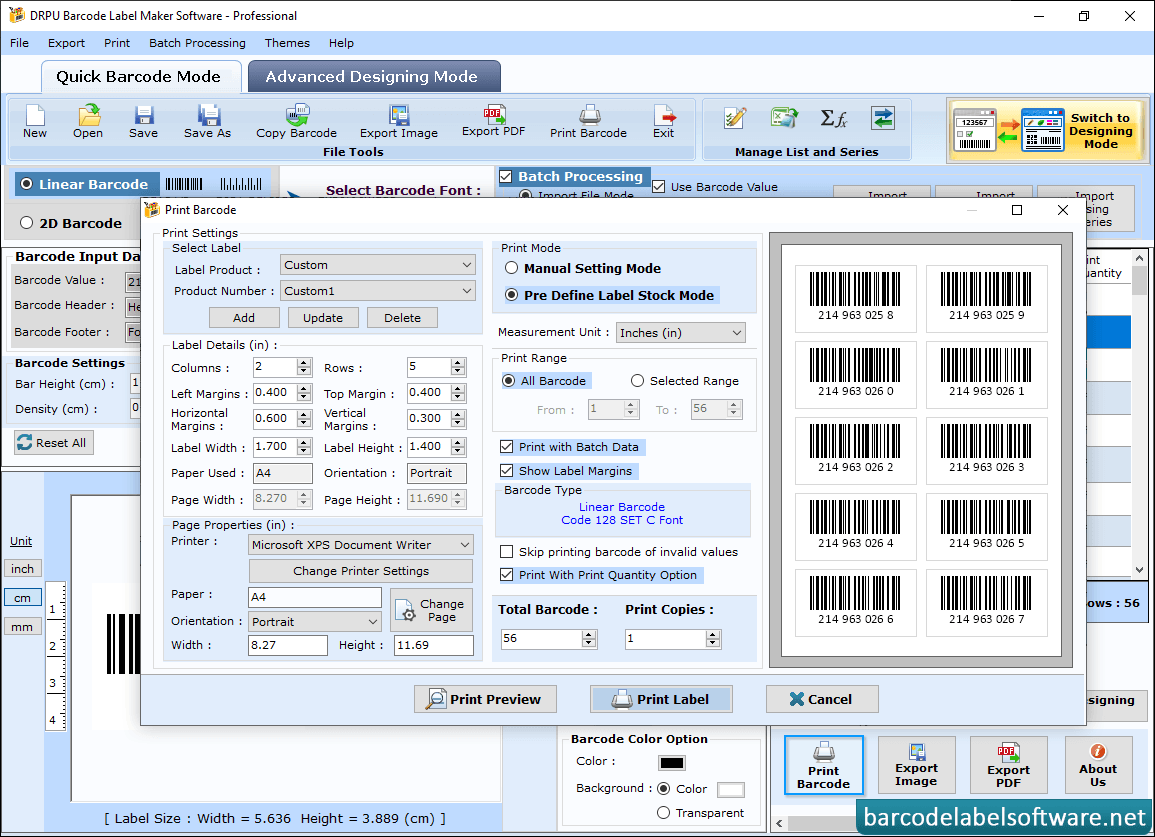Click the Delete label button
The width and height of the screenshot is (1155, 837).
(402, 318)
